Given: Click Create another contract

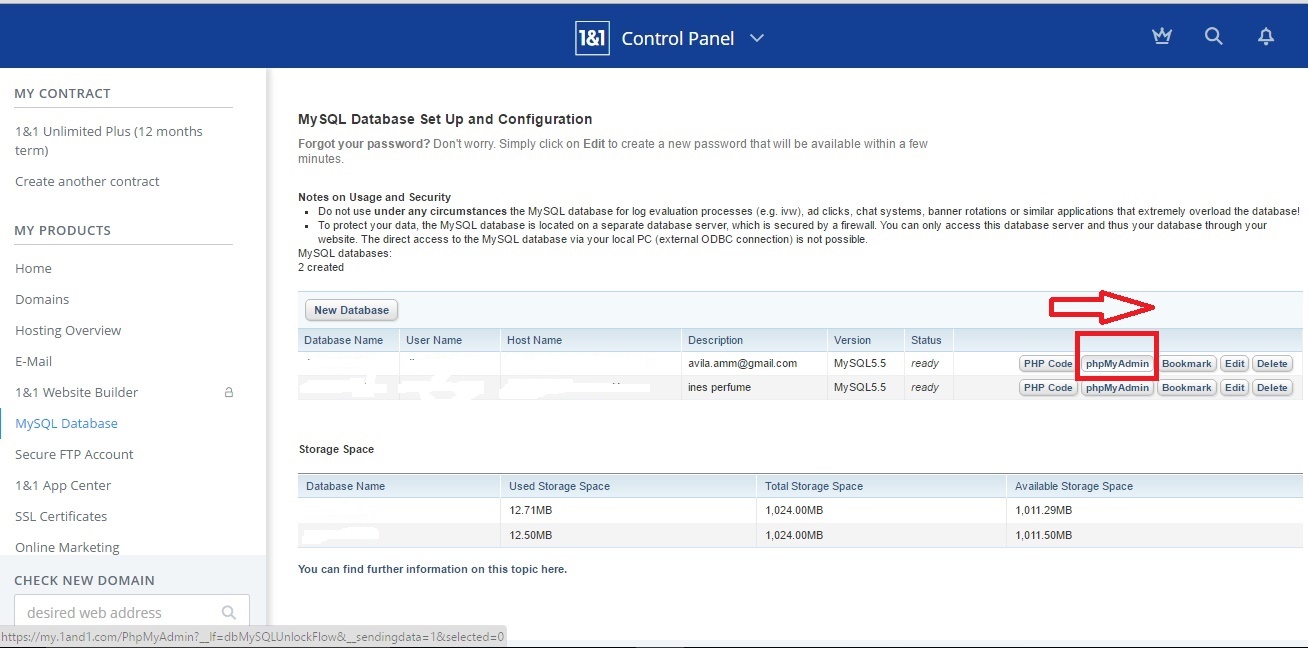Looking at the screenshot, I should (87, 181).
